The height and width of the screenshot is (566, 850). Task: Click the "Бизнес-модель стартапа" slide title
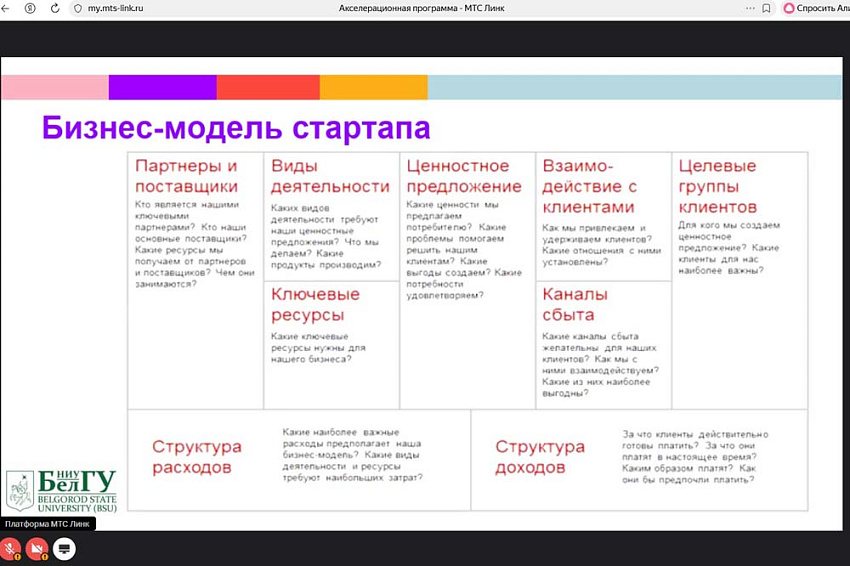[x=236, y=129]
